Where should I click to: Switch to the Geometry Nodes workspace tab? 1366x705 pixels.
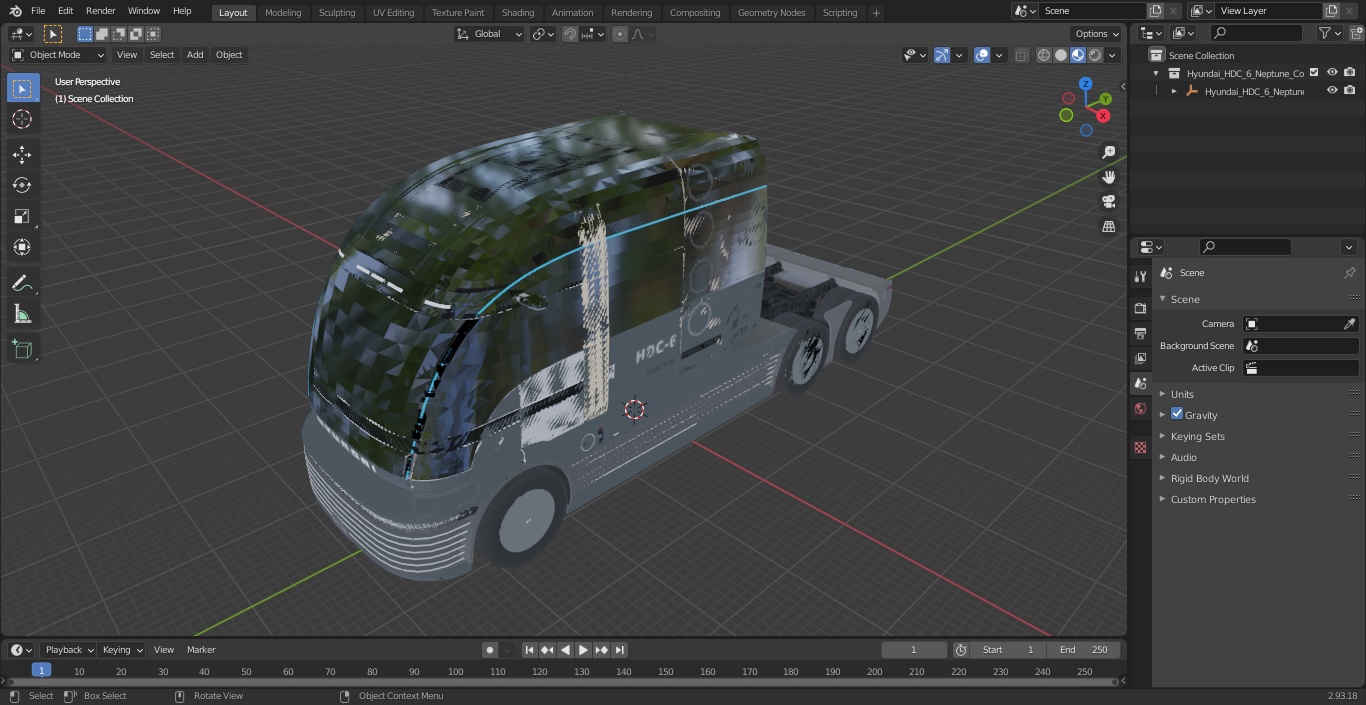pyautogui.click(x=771, y=13)
